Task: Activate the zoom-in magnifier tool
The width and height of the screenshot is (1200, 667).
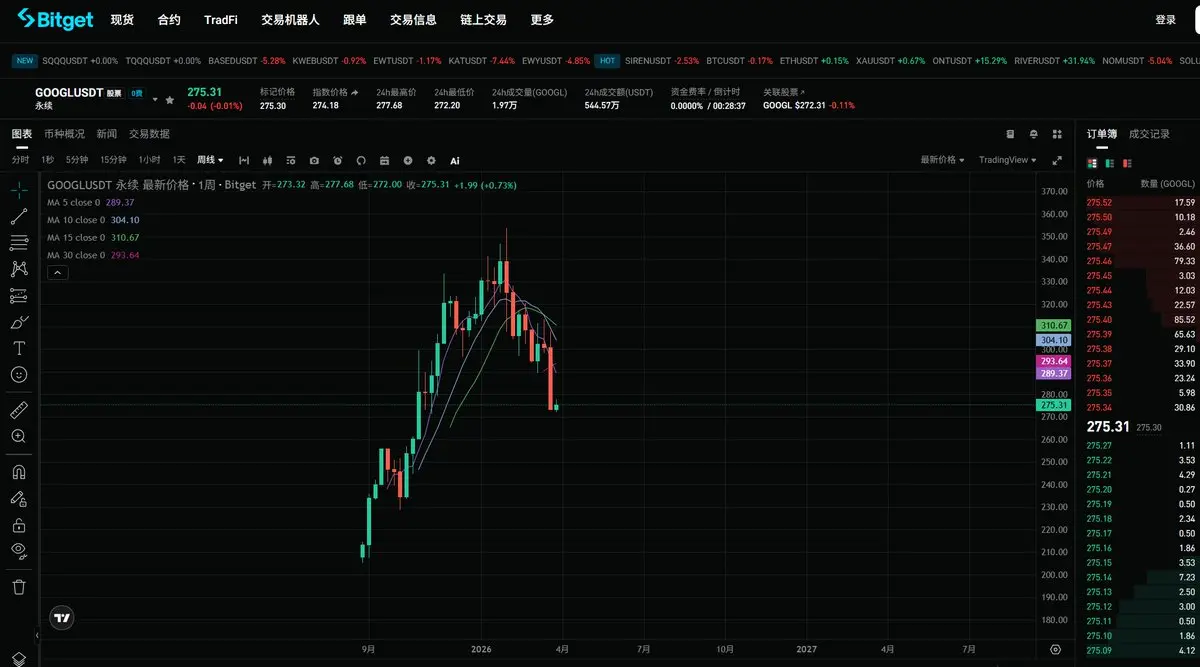Action: point(19,436)
